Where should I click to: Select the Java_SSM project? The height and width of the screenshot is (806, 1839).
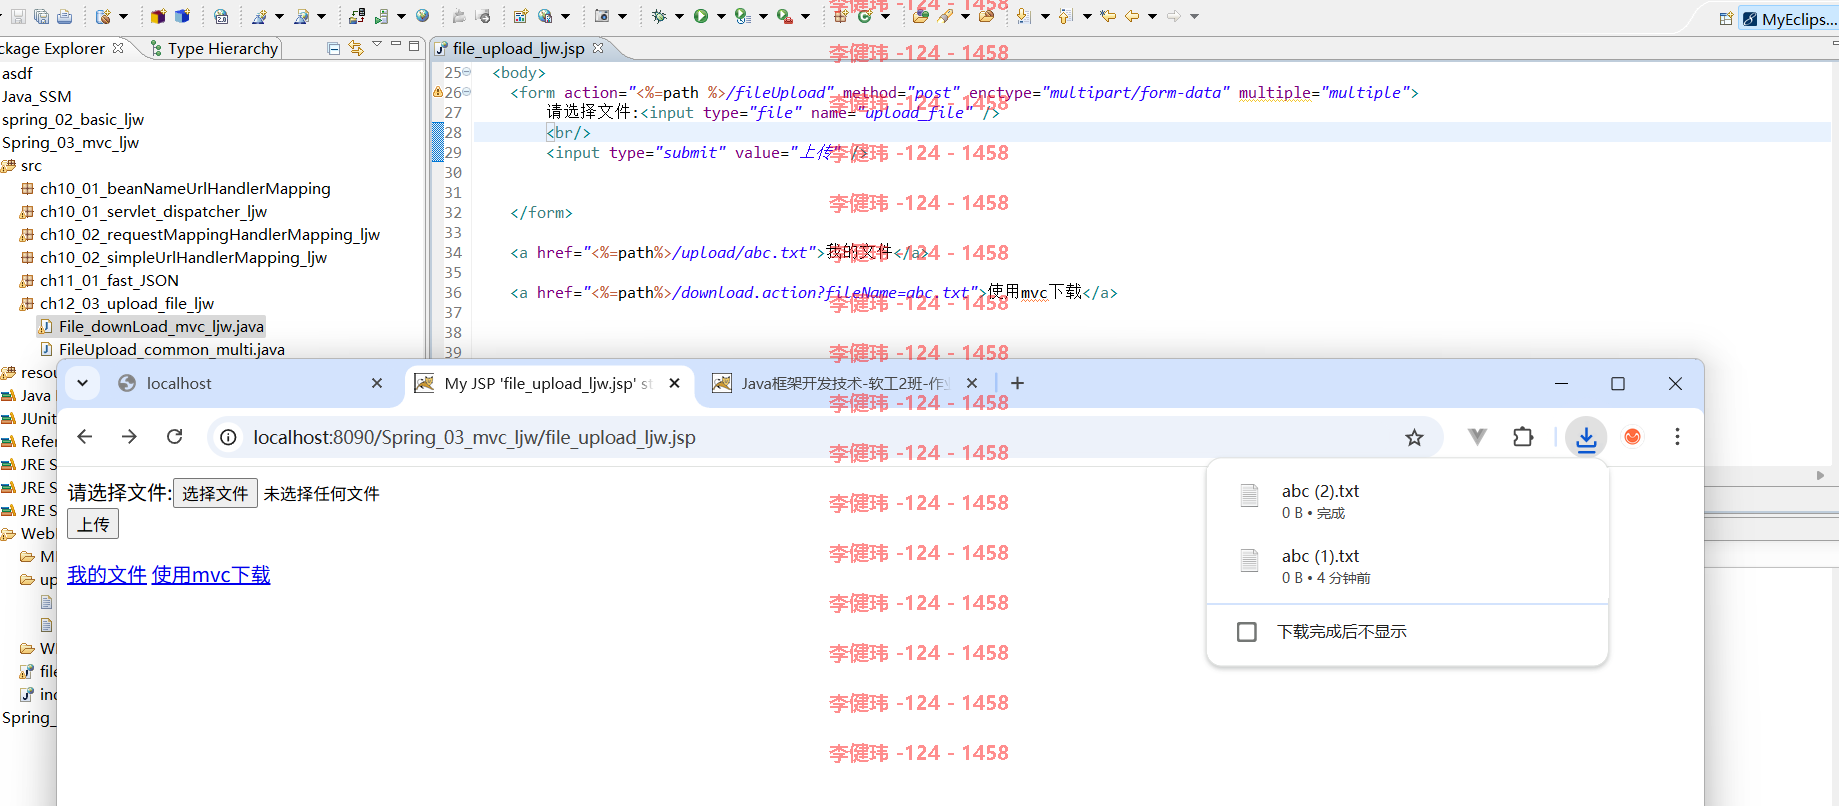(37, 97)
